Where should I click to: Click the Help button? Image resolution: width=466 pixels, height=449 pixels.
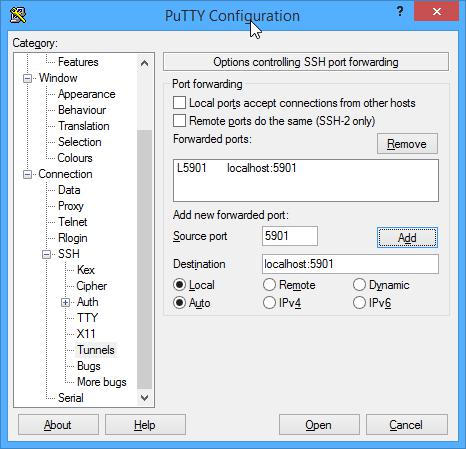[145, 425]
